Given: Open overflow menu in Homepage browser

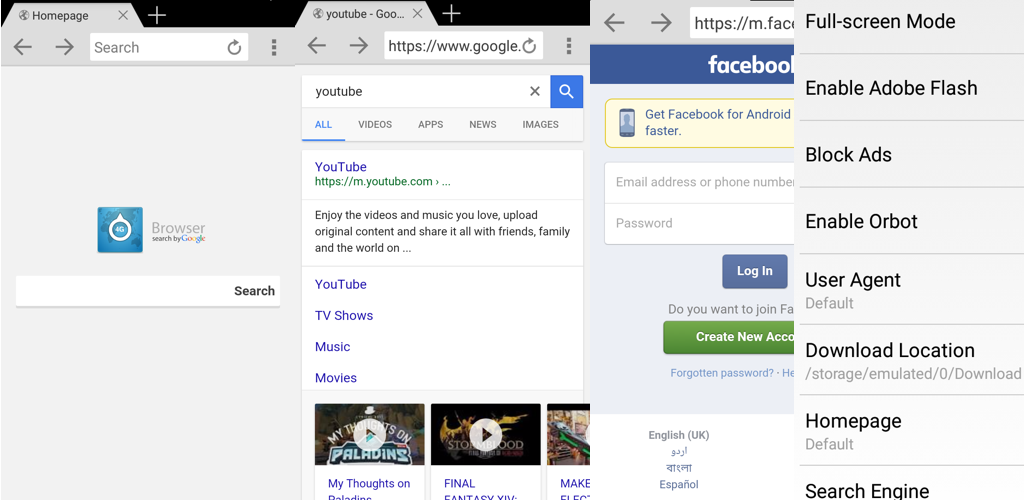Looking at the screenshot, I should [x=274, y=47].
